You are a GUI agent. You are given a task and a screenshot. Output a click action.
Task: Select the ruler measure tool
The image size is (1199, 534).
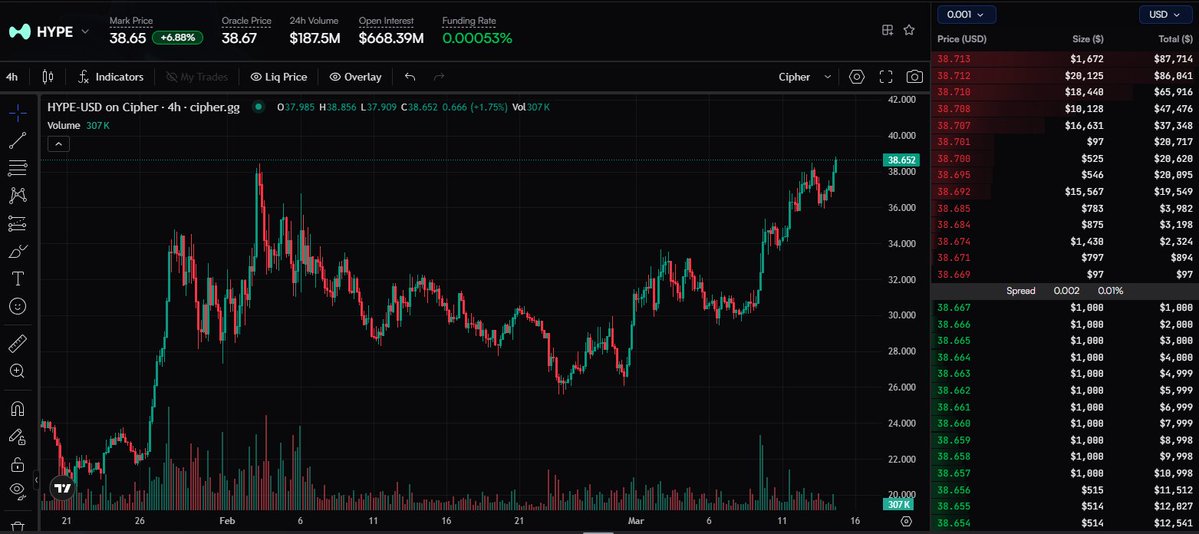[18, 344]
